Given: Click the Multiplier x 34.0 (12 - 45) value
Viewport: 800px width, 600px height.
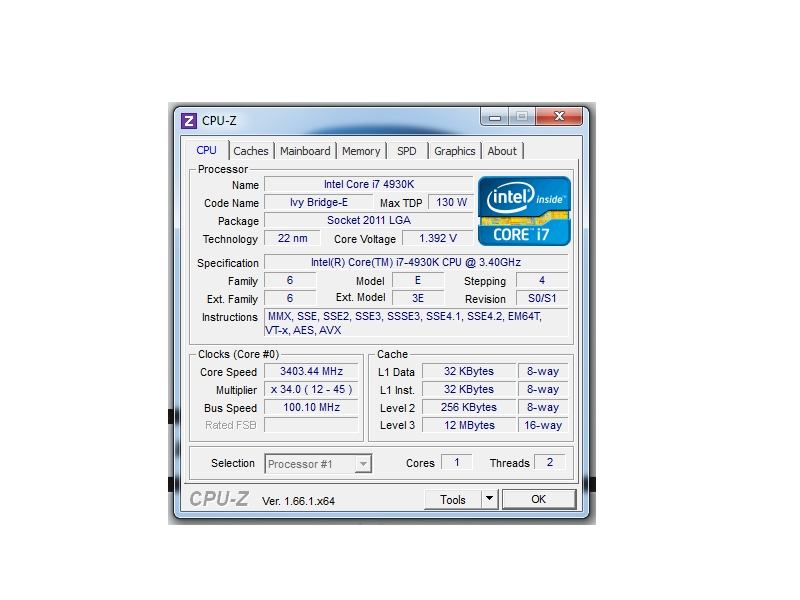Looking at the screenshot, I should click(311, 389).
